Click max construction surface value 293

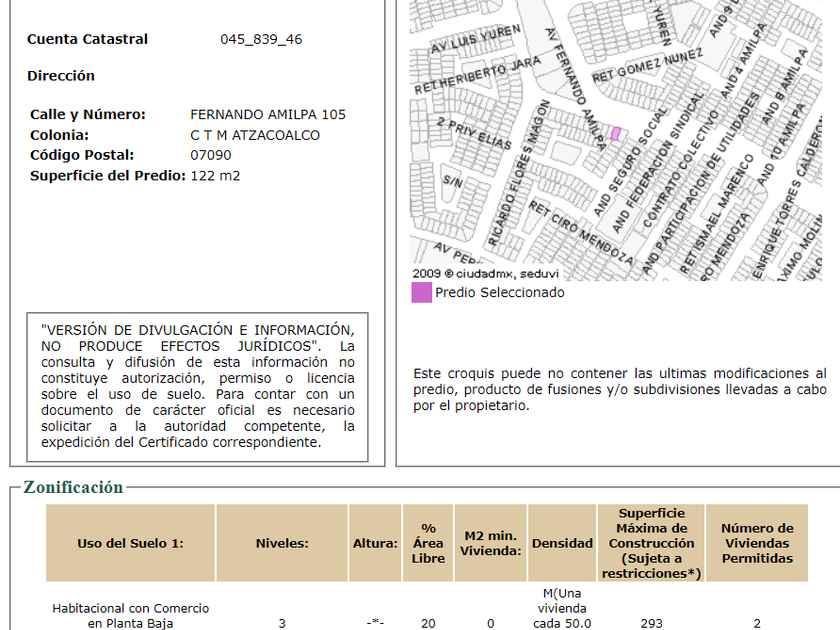[x=651, y=624]
